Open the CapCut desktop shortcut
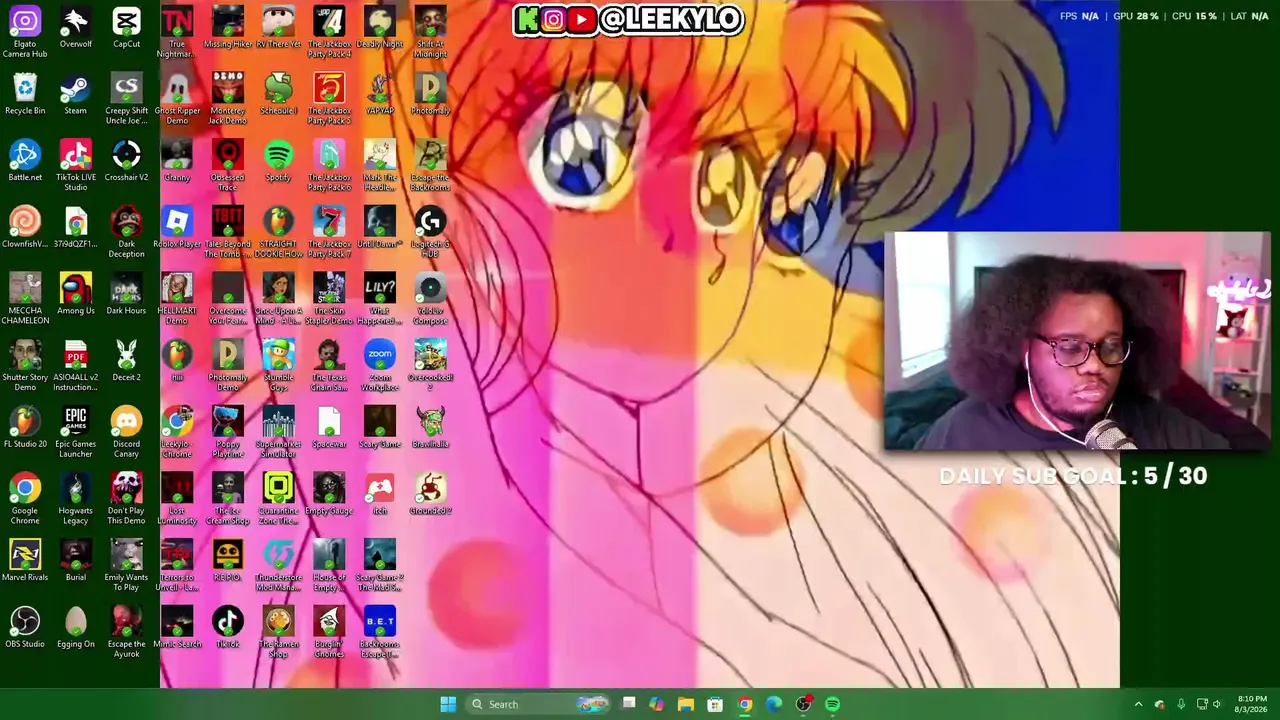 126,28
